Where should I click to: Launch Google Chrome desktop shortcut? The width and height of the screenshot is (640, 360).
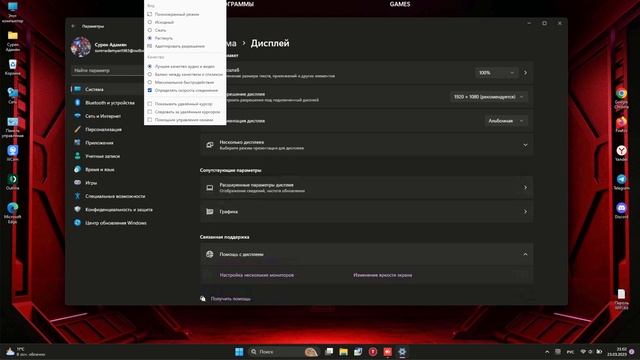(x=621, y=98)
